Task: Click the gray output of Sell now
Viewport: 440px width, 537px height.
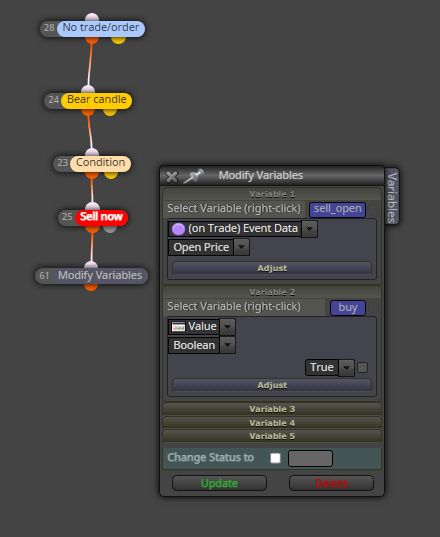Action: click(x=110, y=229)
